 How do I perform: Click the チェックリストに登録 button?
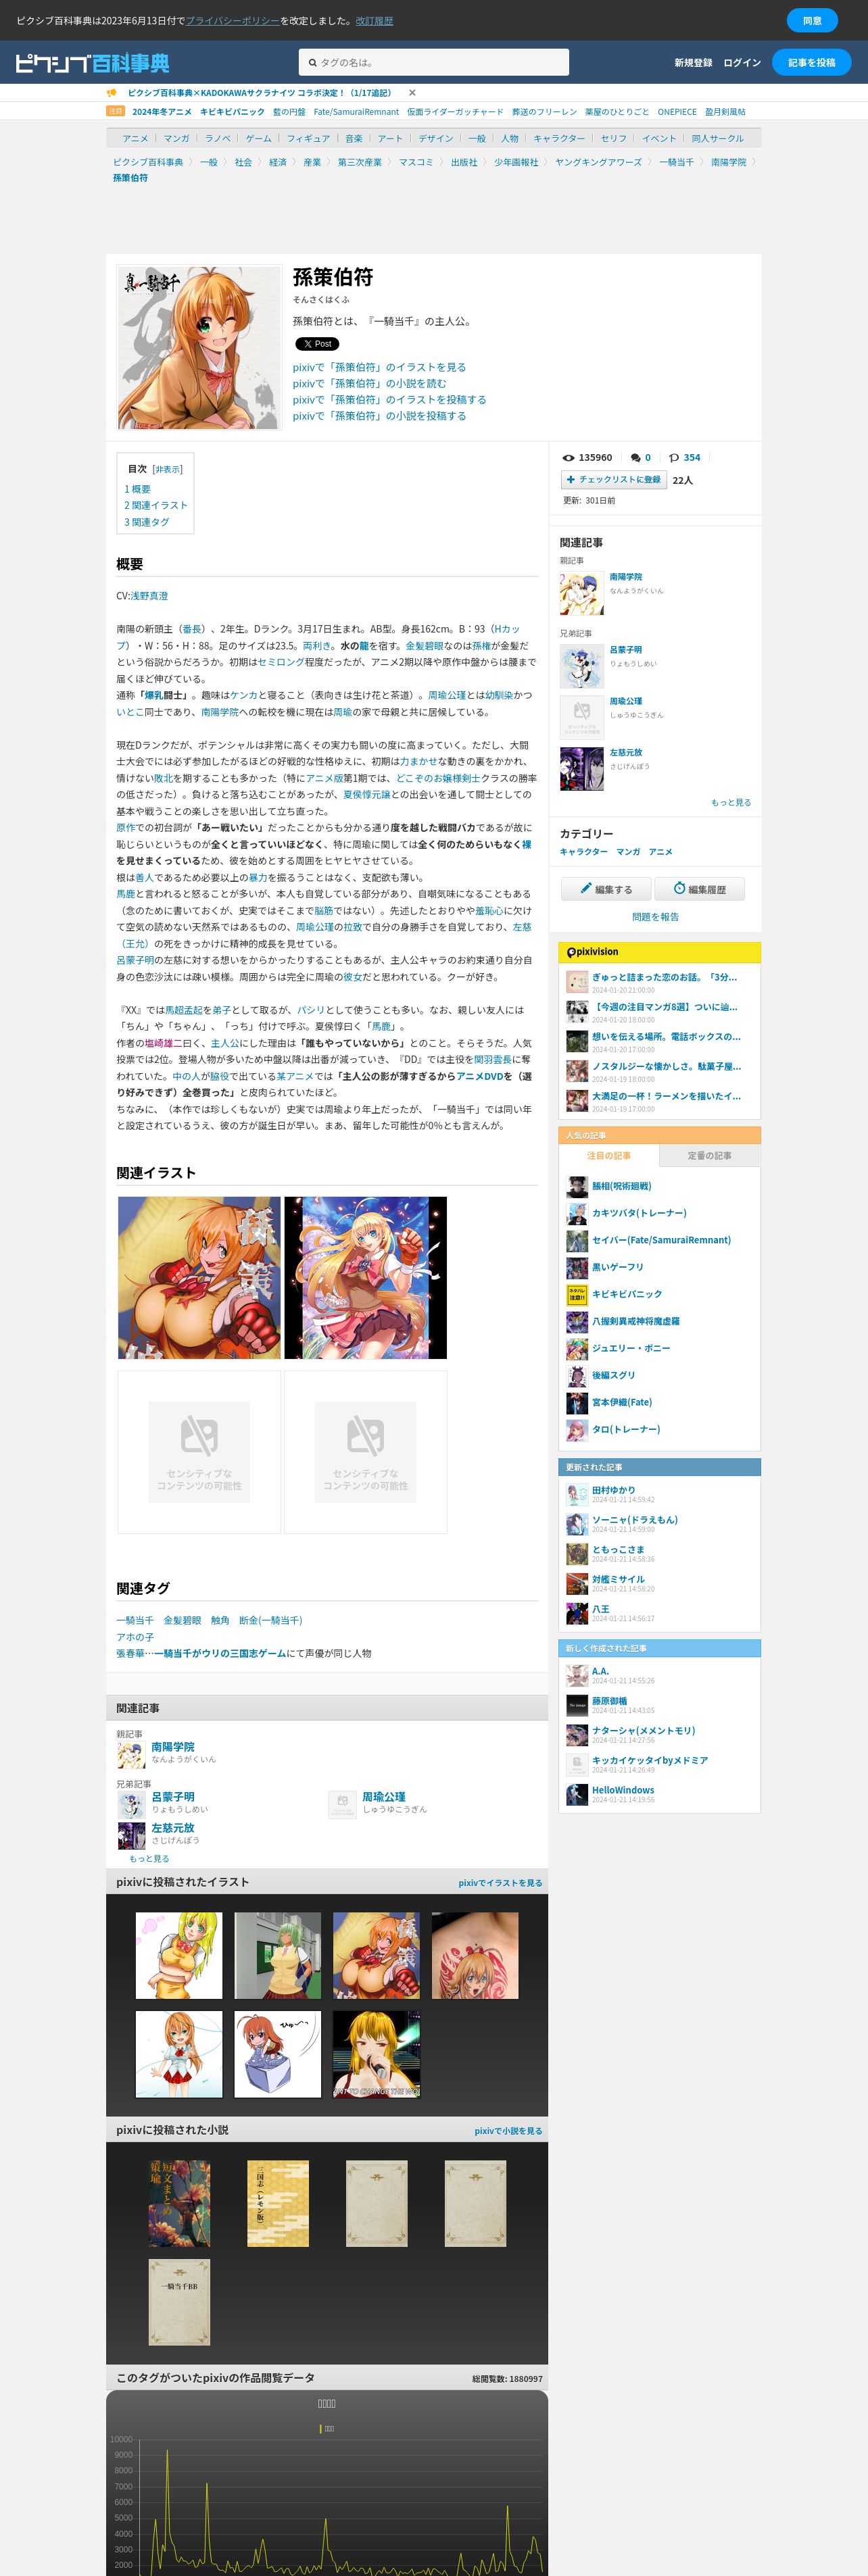[614, 480]
